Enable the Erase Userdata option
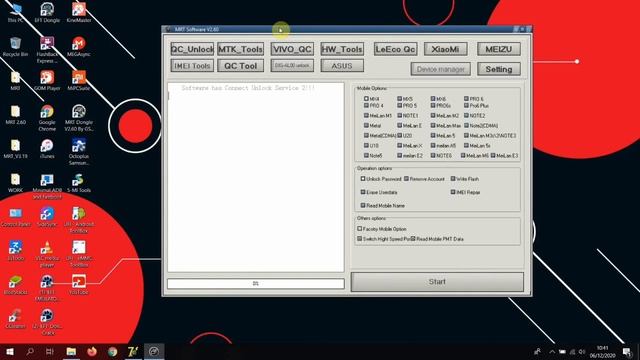Image resolution: width=640 pixels, height=360 pixels. point(363,192)
